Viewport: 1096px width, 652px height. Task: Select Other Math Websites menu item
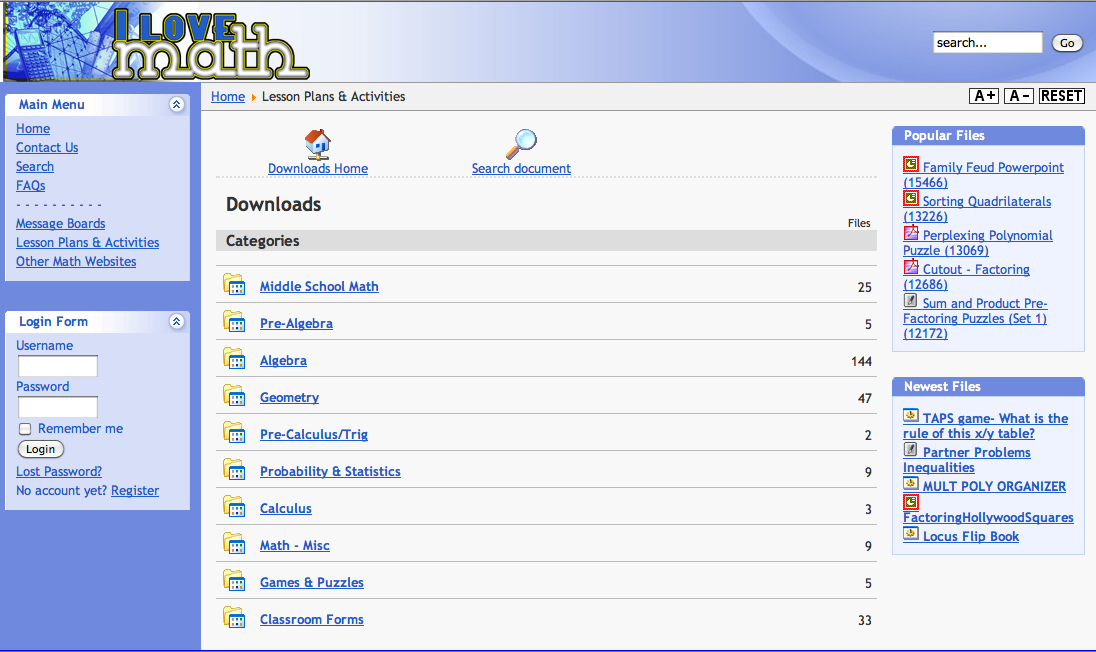click(76, 262)
